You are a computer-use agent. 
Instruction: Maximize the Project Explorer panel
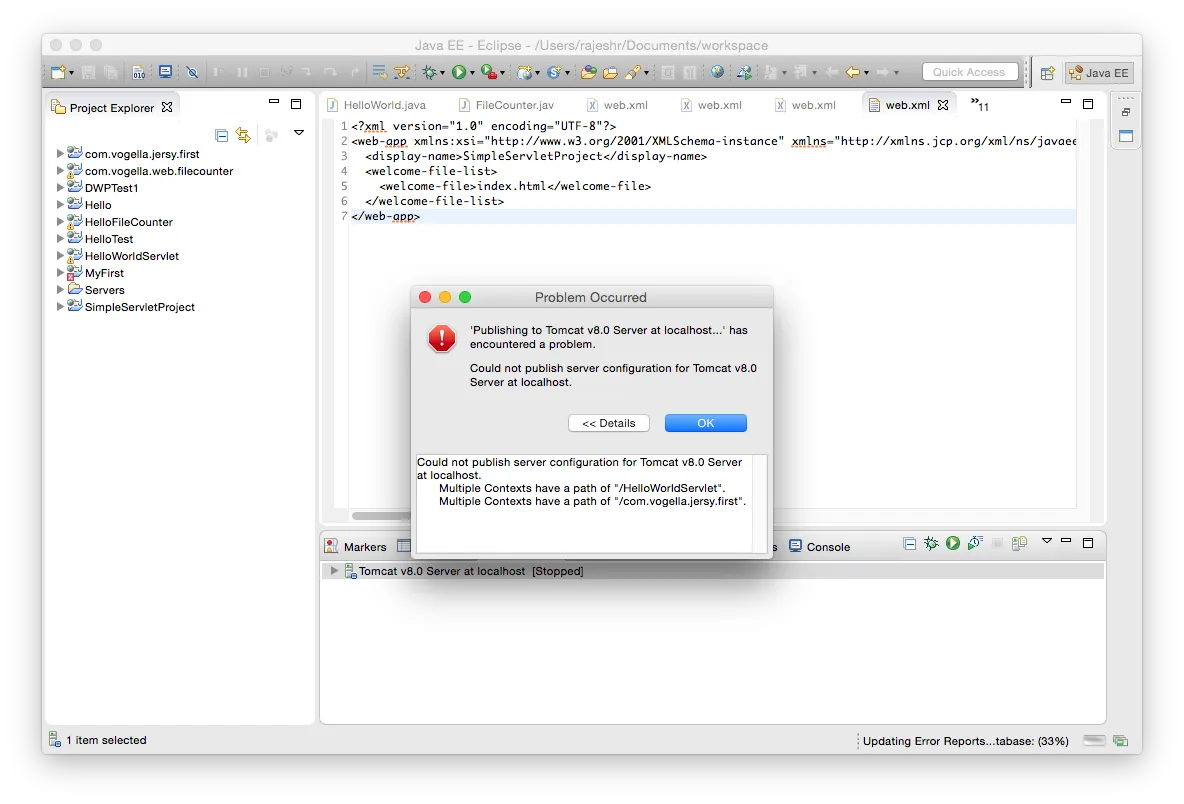tap(296, 104)
